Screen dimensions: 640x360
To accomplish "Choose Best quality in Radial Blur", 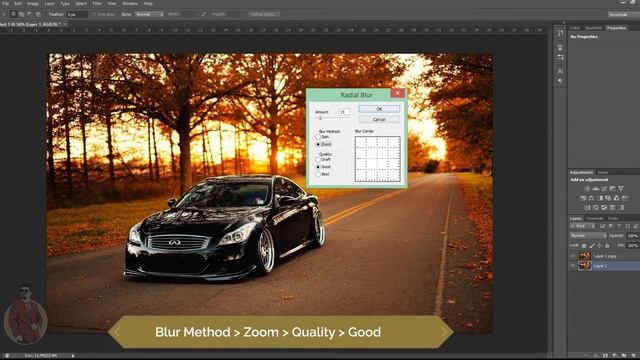I will click(x=318, y=174).
